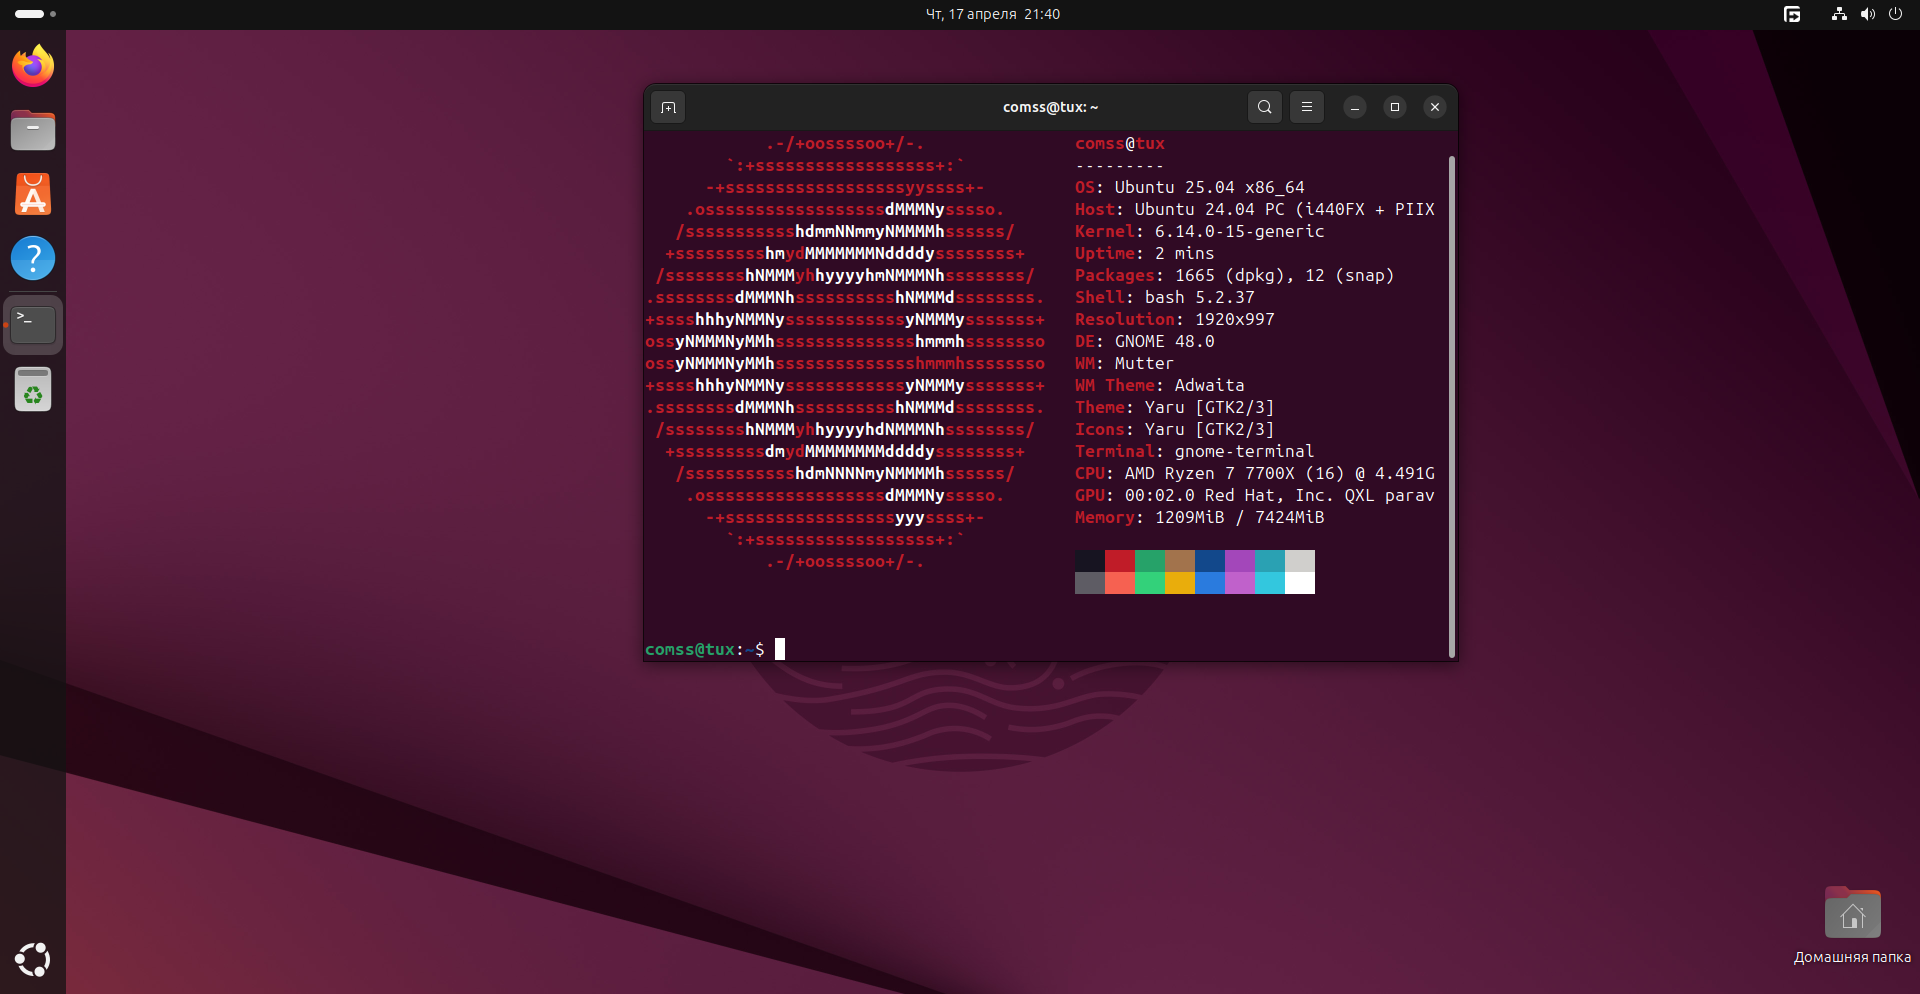Open the terminal hamburger menu
1920x994 pixels.
click(x=1307, y=107)
